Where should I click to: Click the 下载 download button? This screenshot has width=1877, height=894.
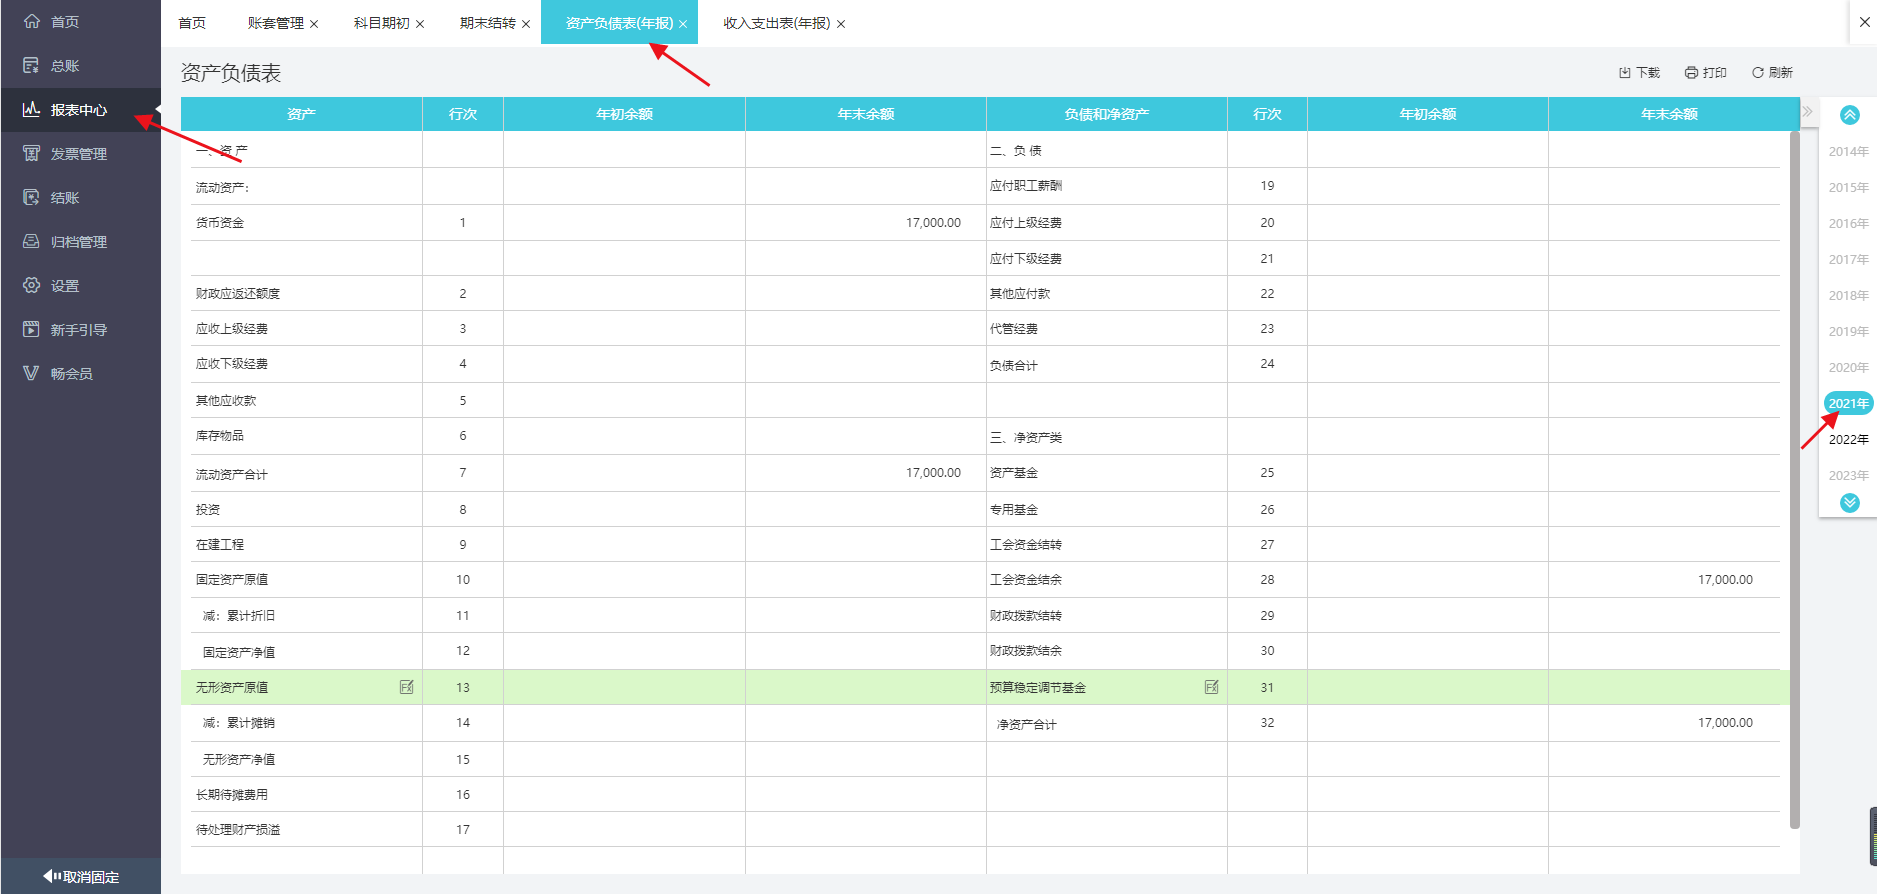[x=1639, y=73]
